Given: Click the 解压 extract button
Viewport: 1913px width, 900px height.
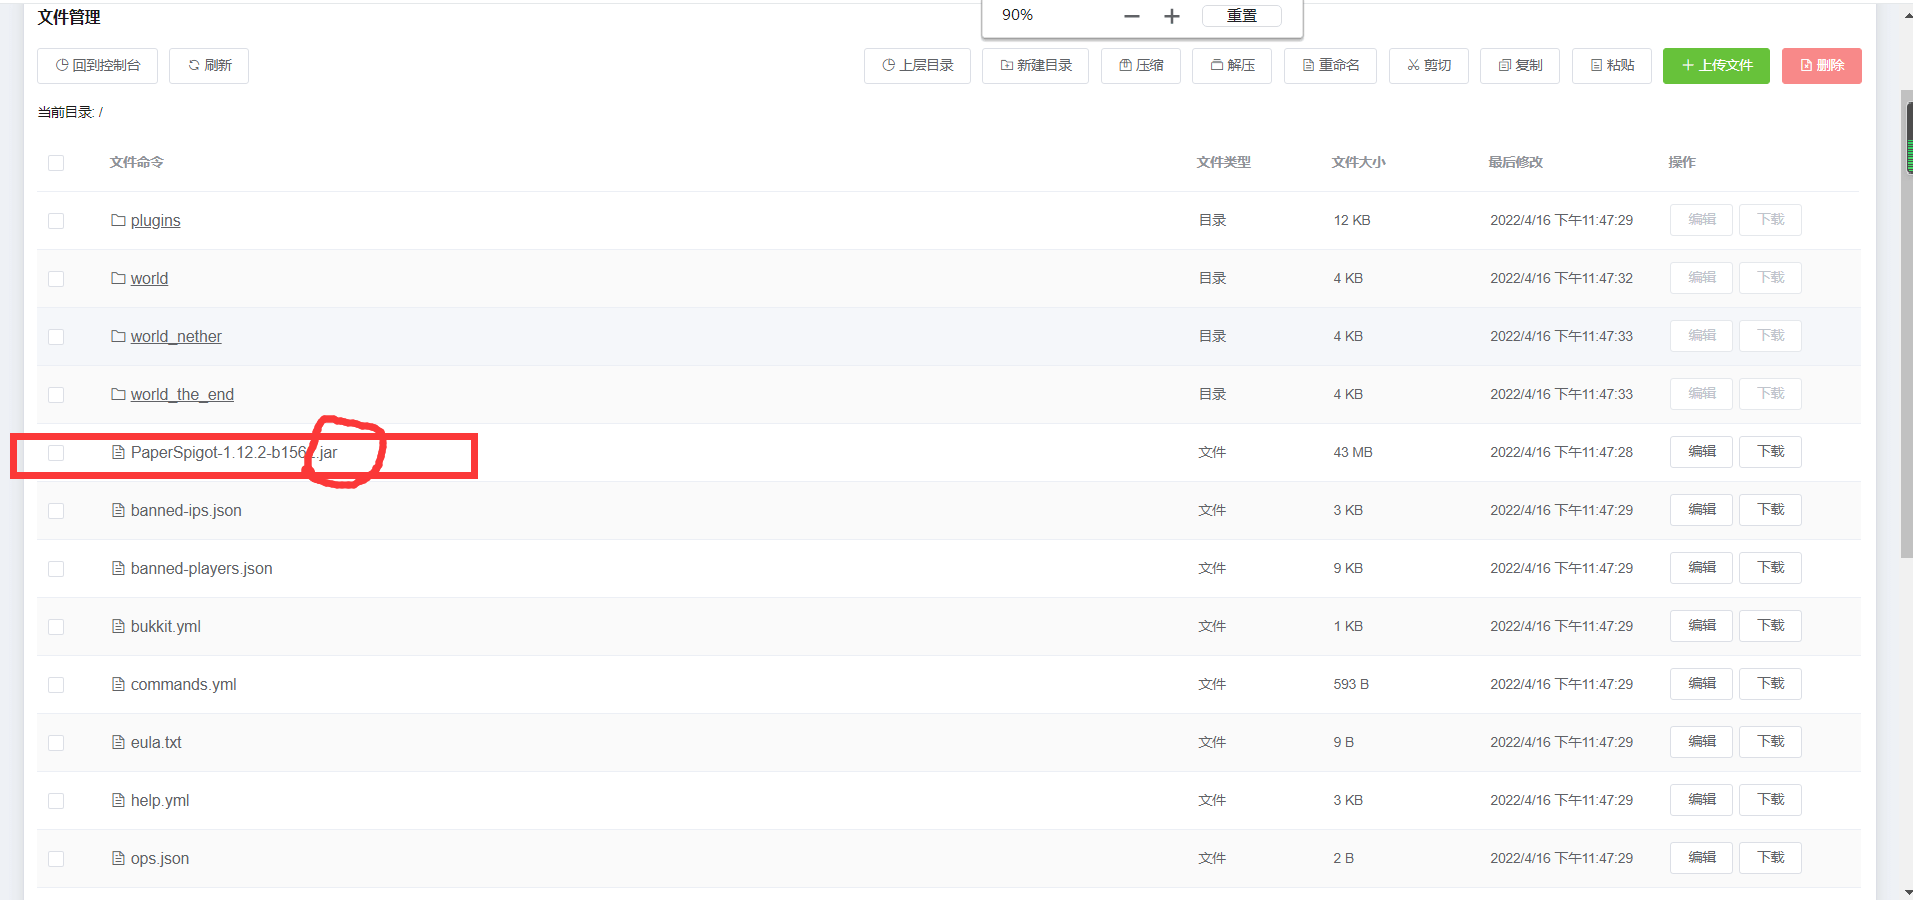Looking at the screenshot, I should point(1232,66).
